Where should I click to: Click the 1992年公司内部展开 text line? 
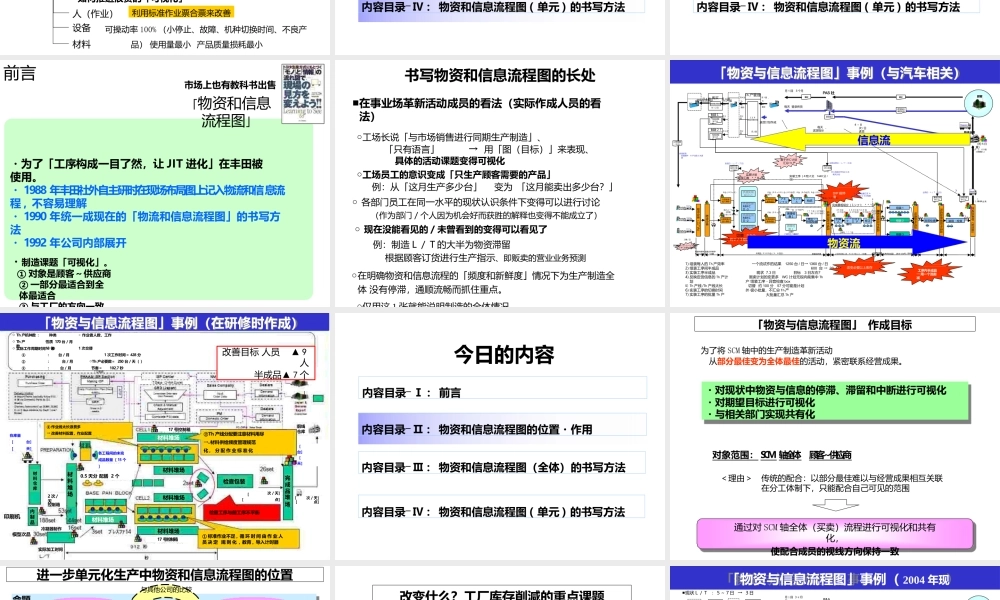pyautogui.click(x=69, y=243)
